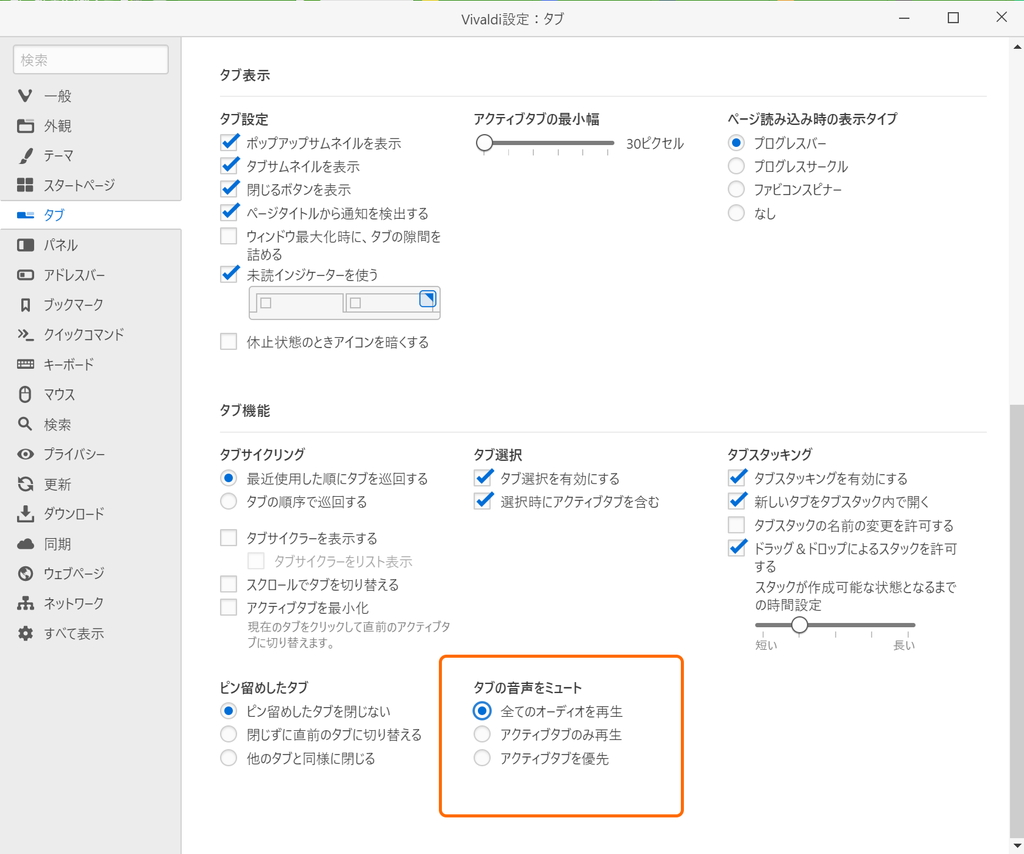Open the 同期 cloud icon

click(25, 544)
